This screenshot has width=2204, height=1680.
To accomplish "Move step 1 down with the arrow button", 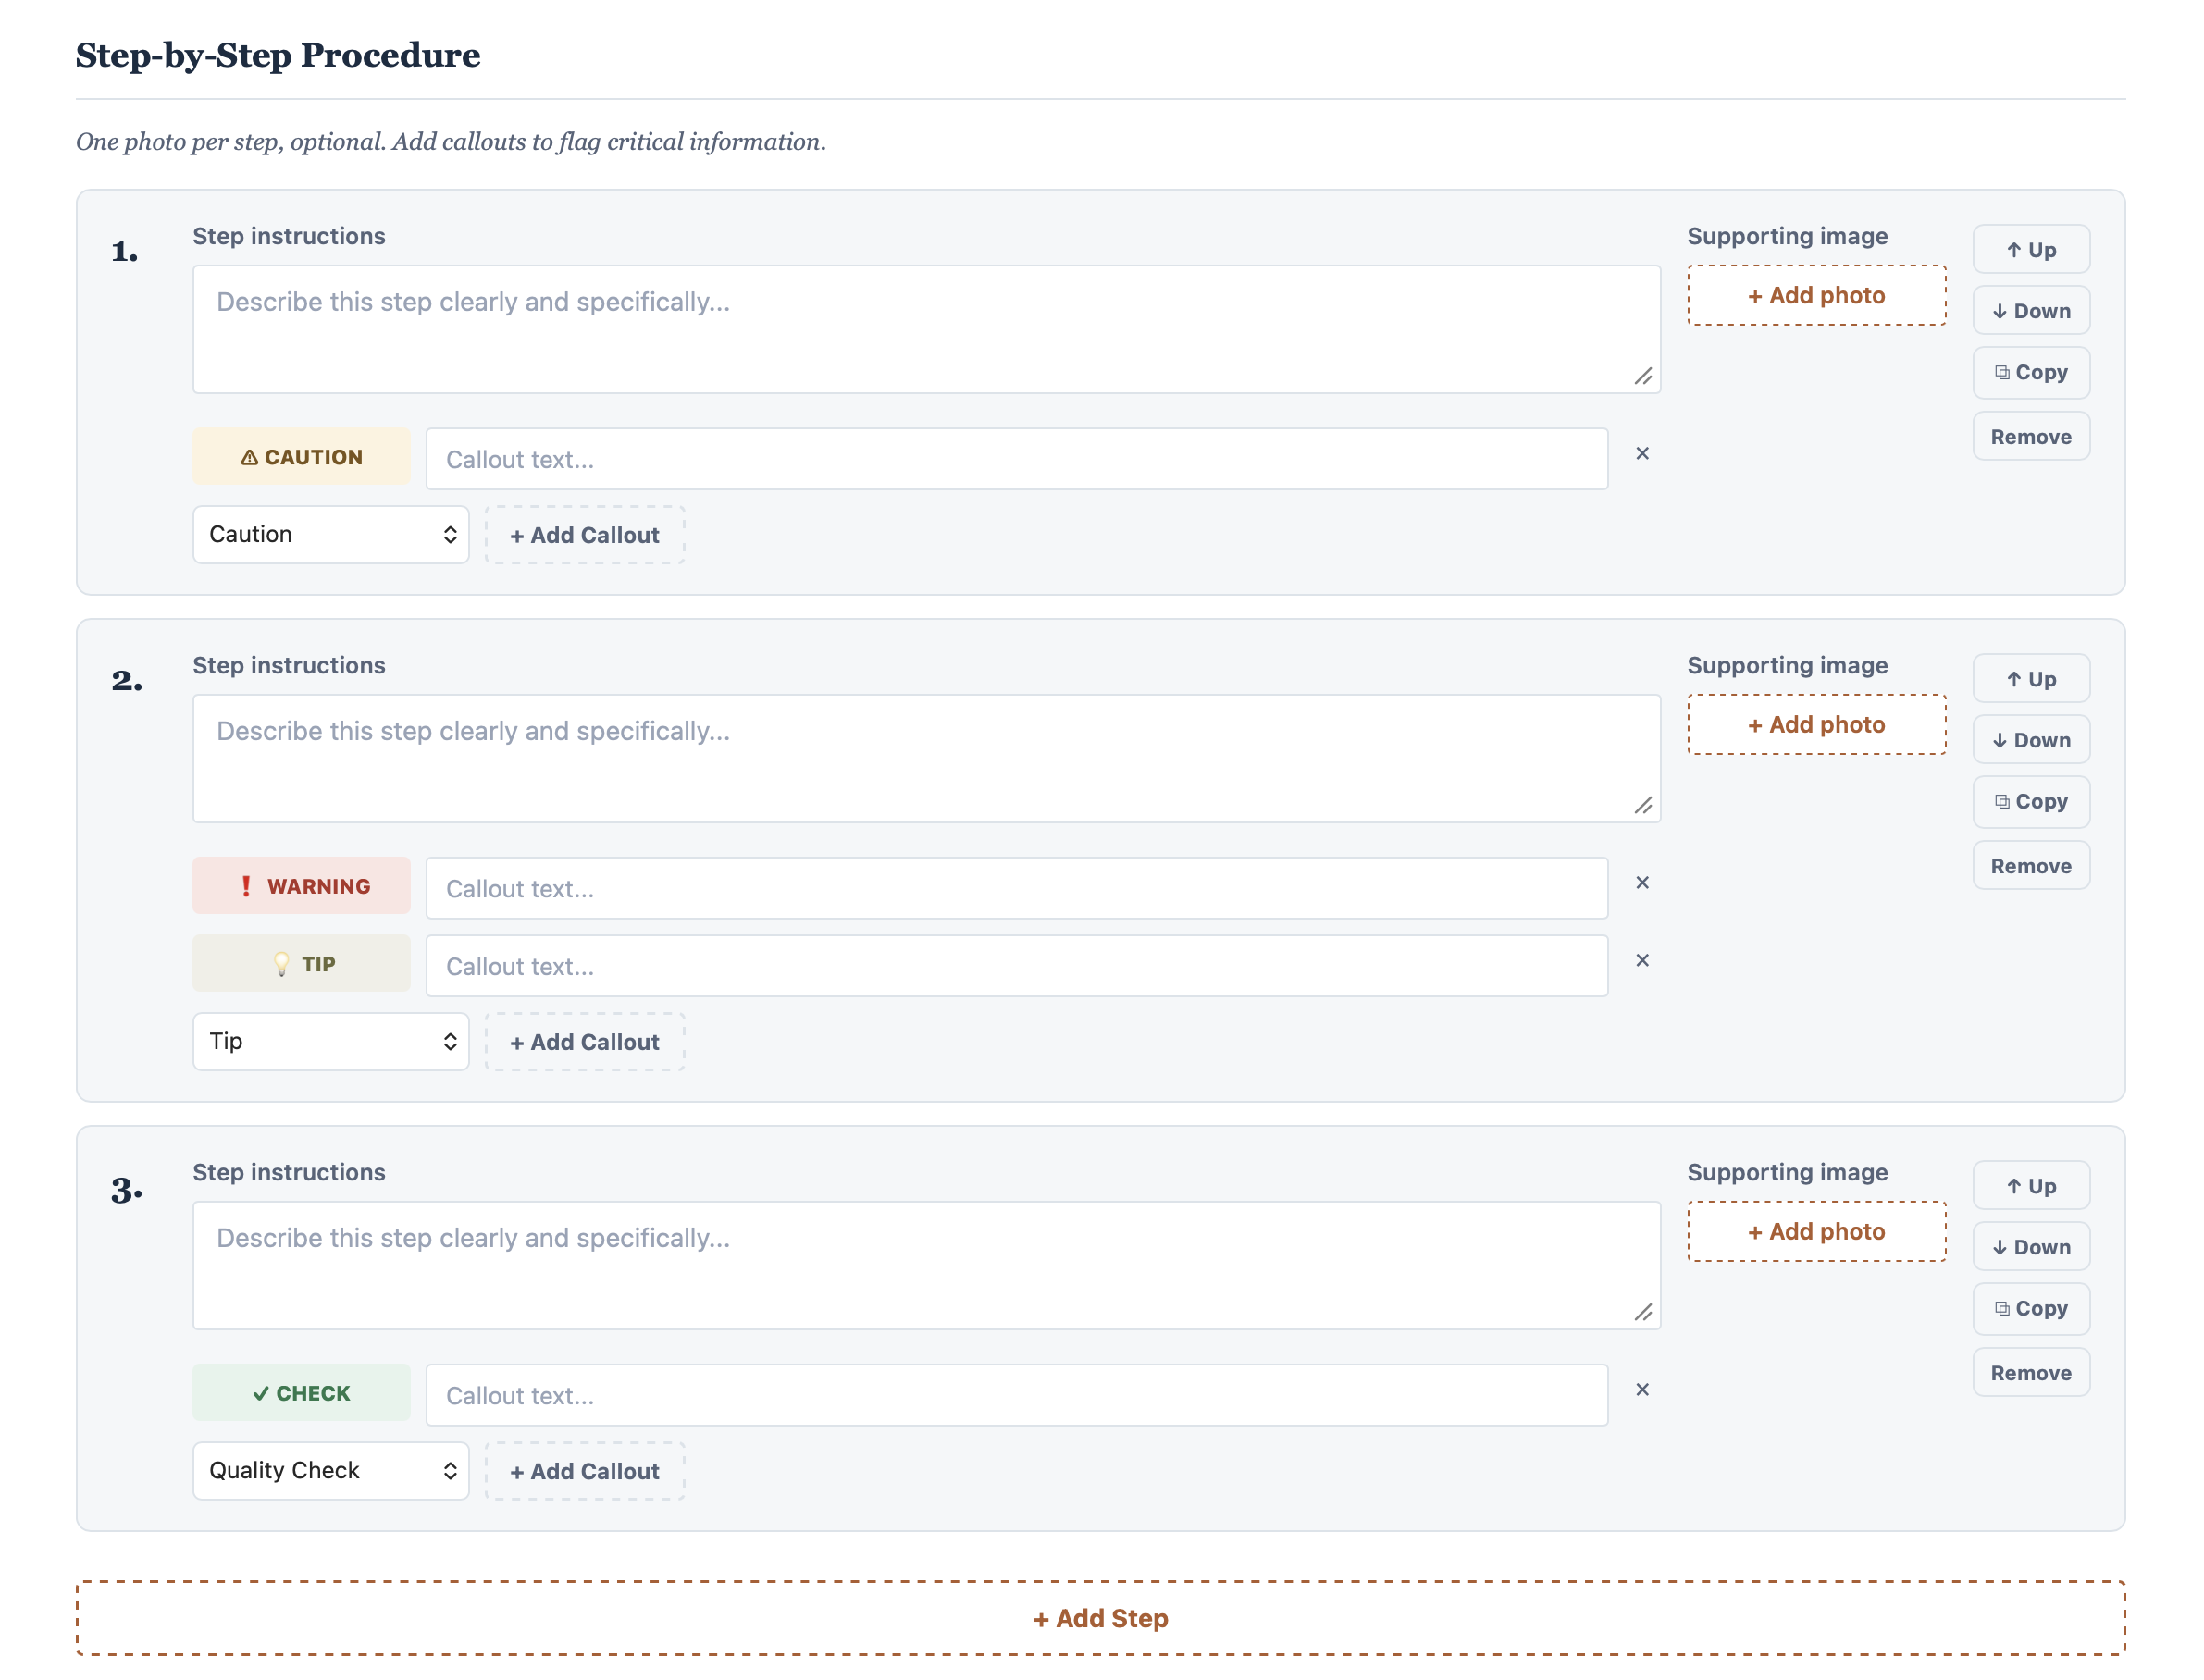I will pyautogui.click(x=2030, y=311).
